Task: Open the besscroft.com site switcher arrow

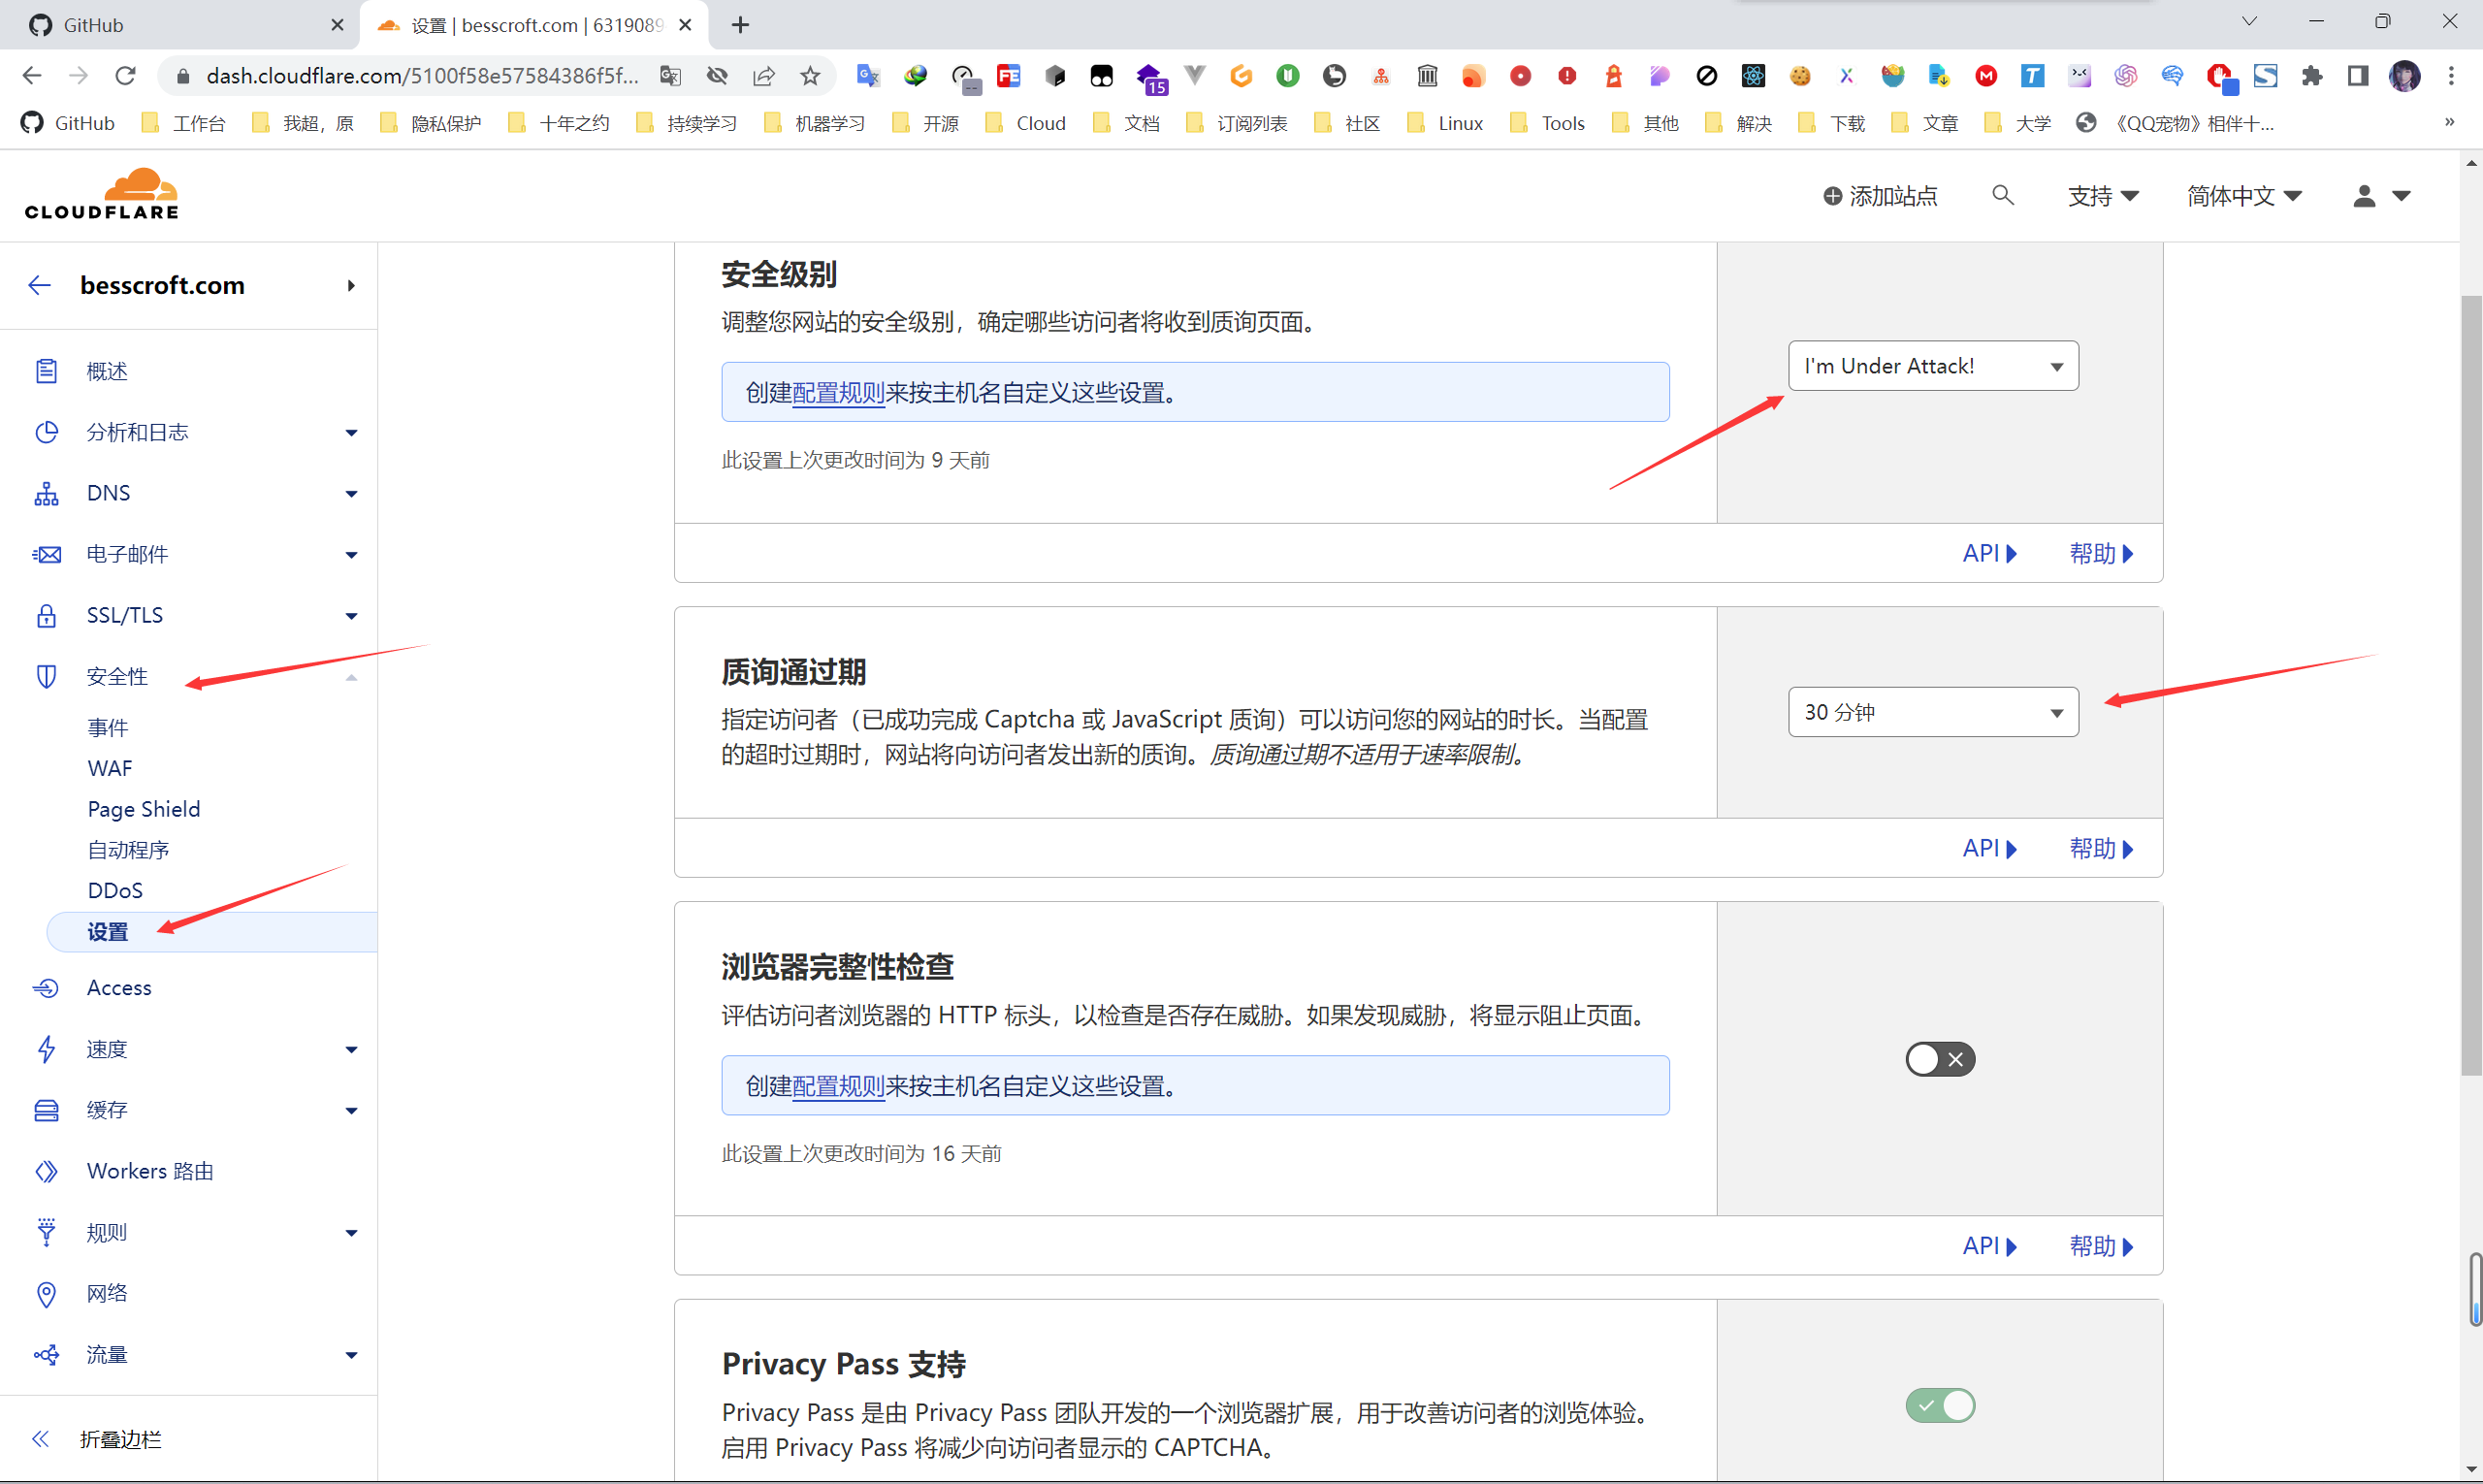Action: 351,286
